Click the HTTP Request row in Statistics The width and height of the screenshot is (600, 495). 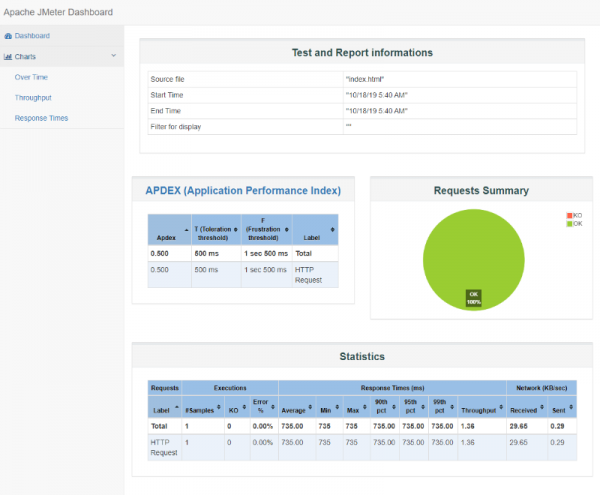click(163, 446)
